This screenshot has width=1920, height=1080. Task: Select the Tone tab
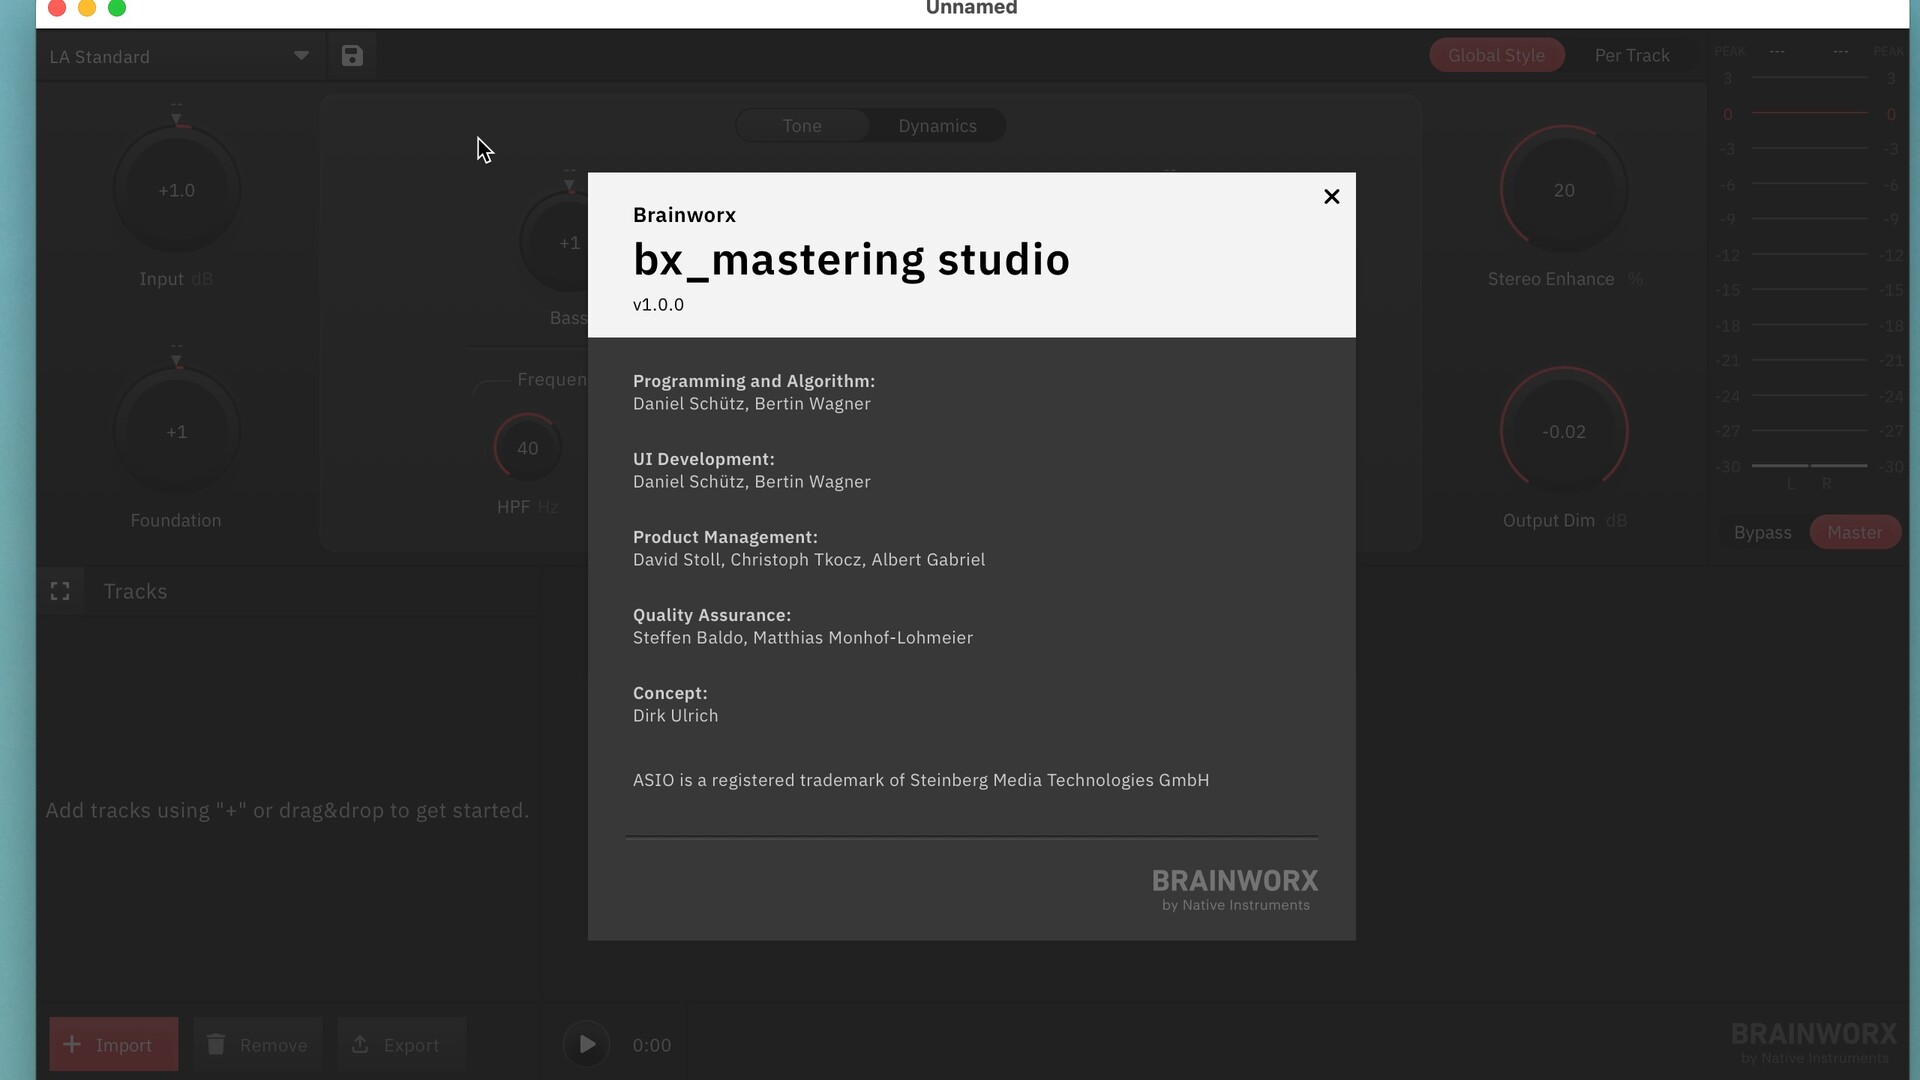(802, 126)
